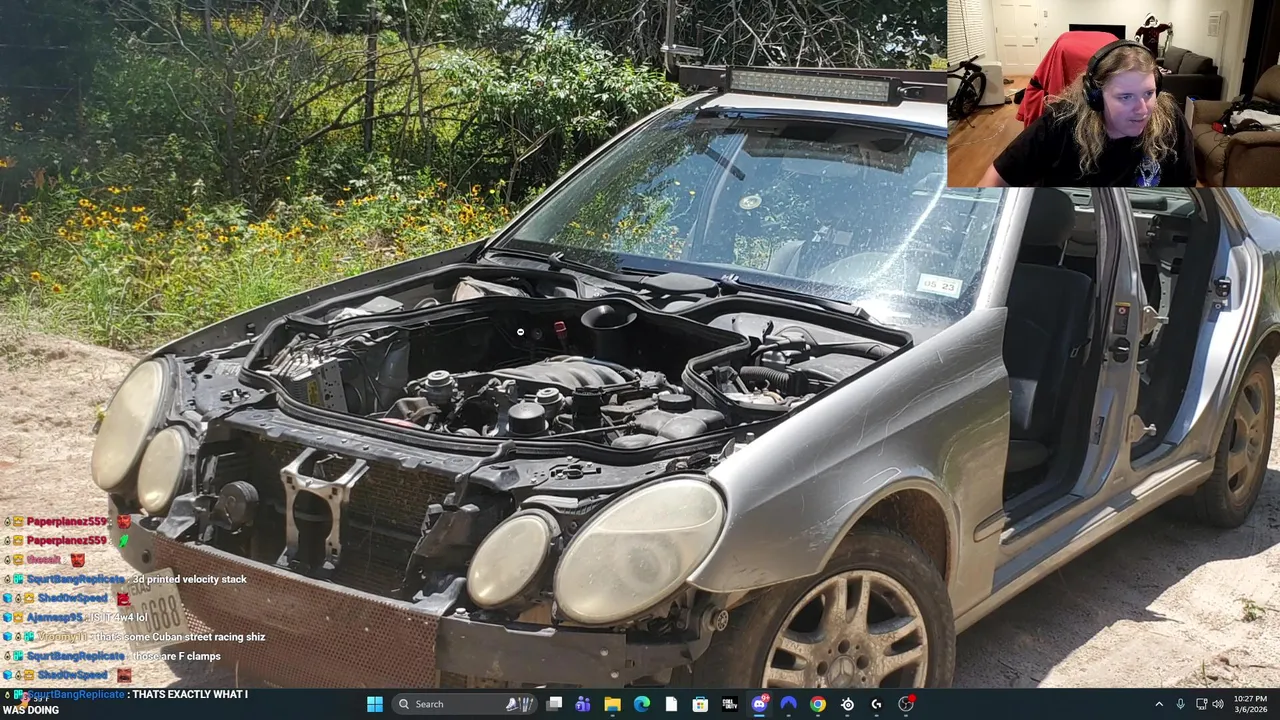The image size is (1280, 720).
Task: Click the search highlight icon in Search box
Action: [519, 704]
